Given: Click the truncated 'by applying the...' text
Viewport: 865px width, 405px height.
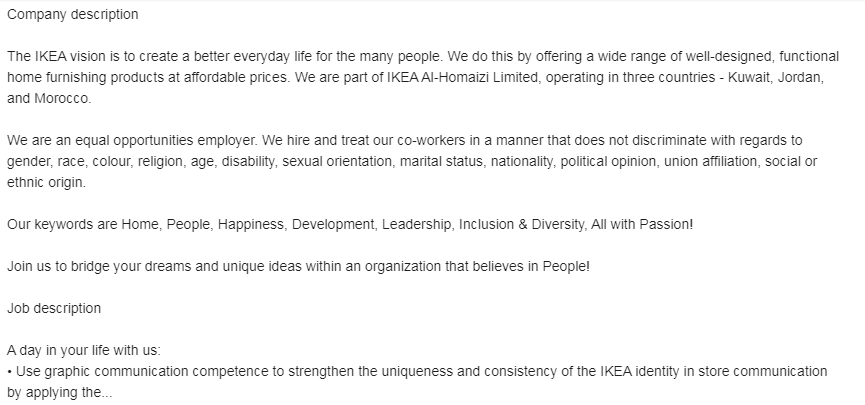Looking at the screenshot, I should tap(60, 392).
